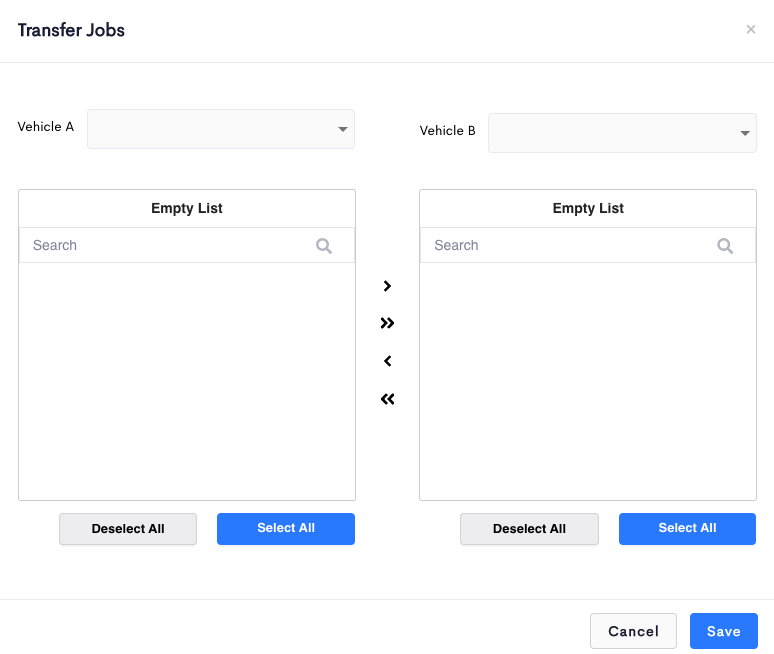Deselect All in the left list
Screen dimensions: 774x654
[128, 529]
